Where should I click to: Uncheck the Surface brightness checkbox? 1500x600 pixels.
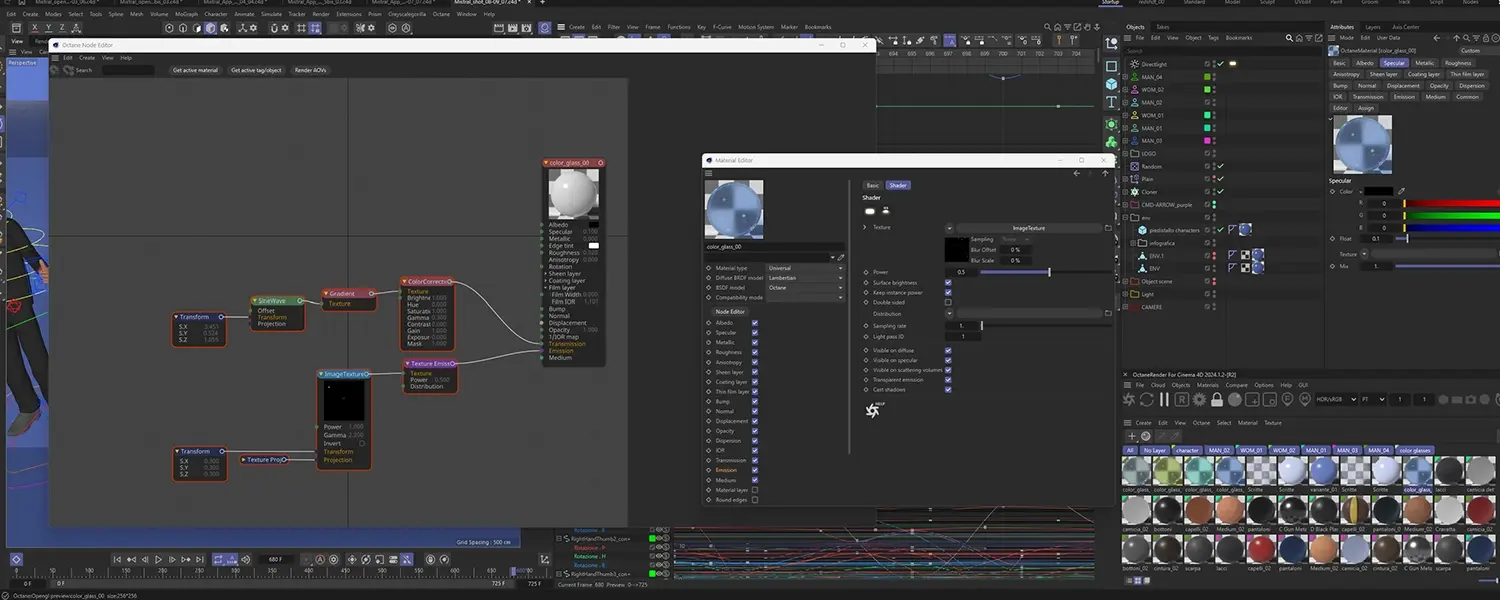(948, 282)
